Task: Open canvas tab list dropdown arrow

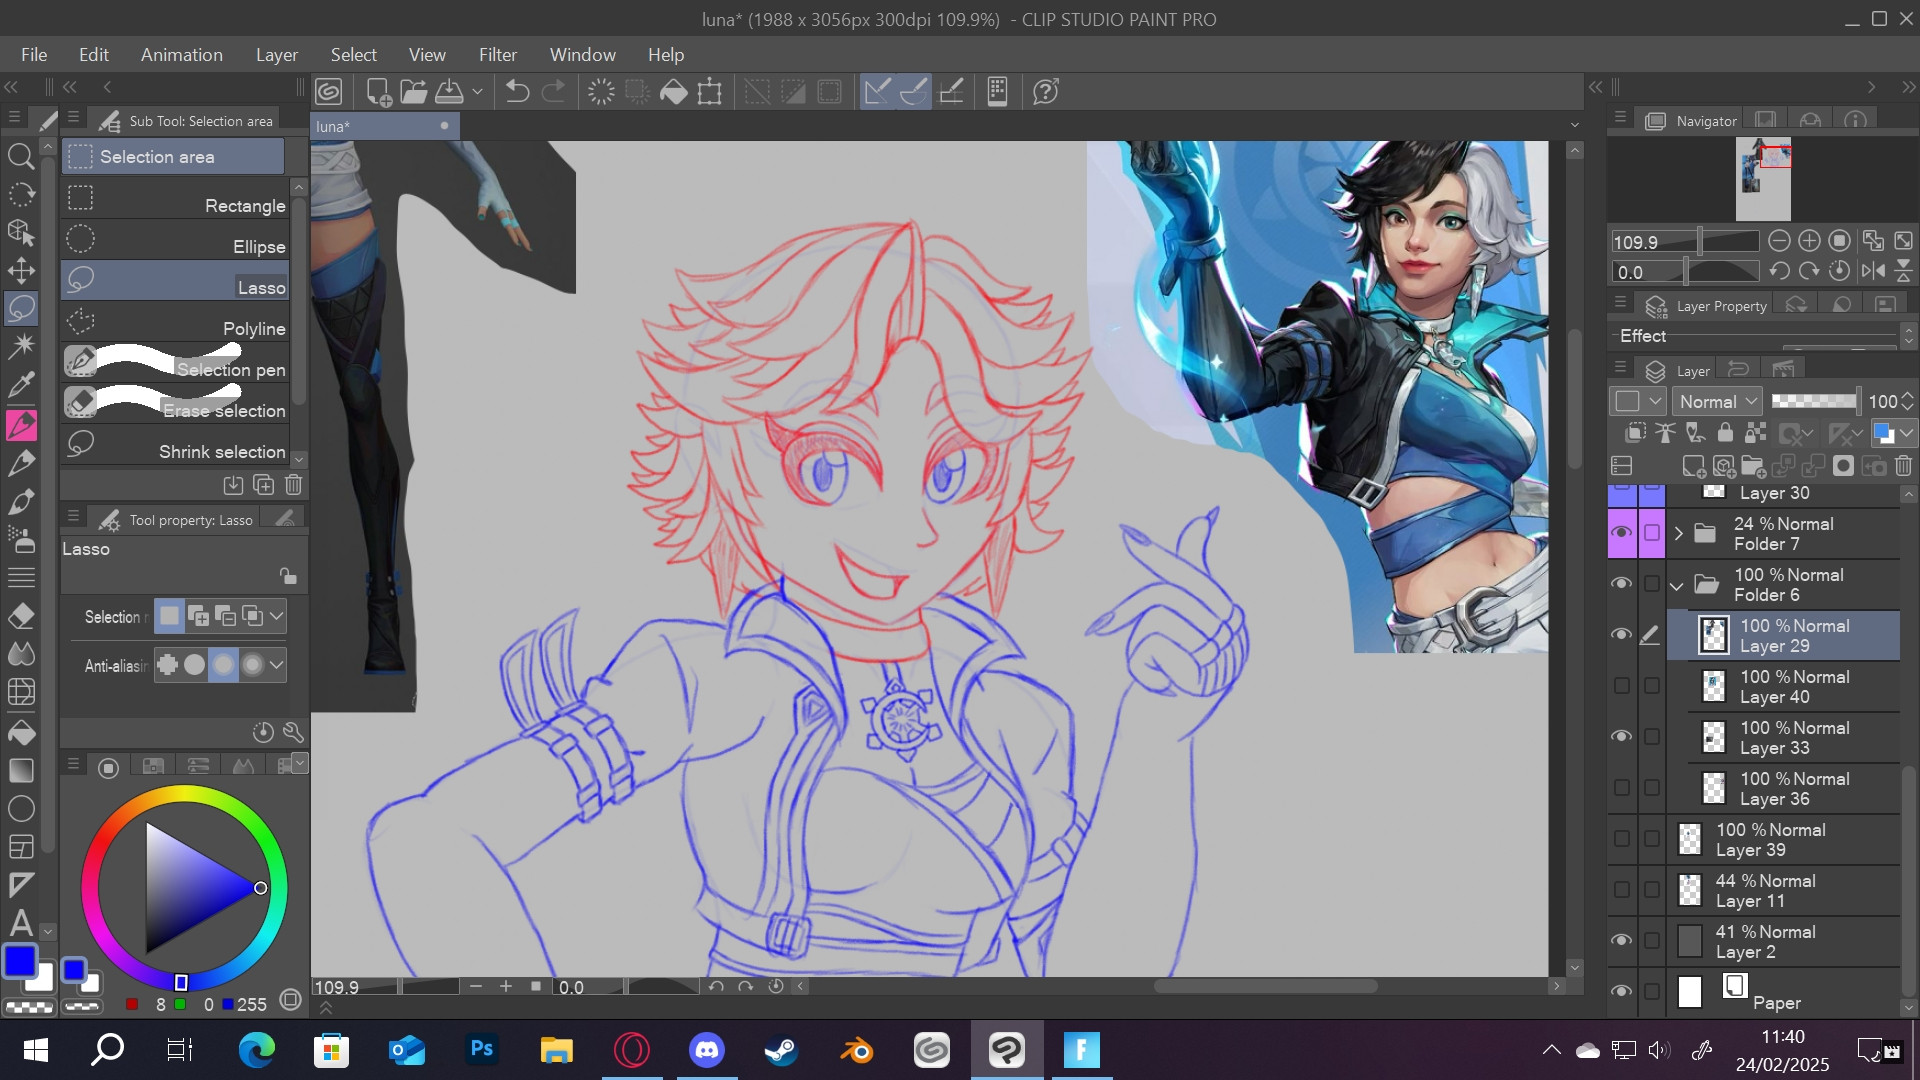Action: click(x=1575, y=126)
